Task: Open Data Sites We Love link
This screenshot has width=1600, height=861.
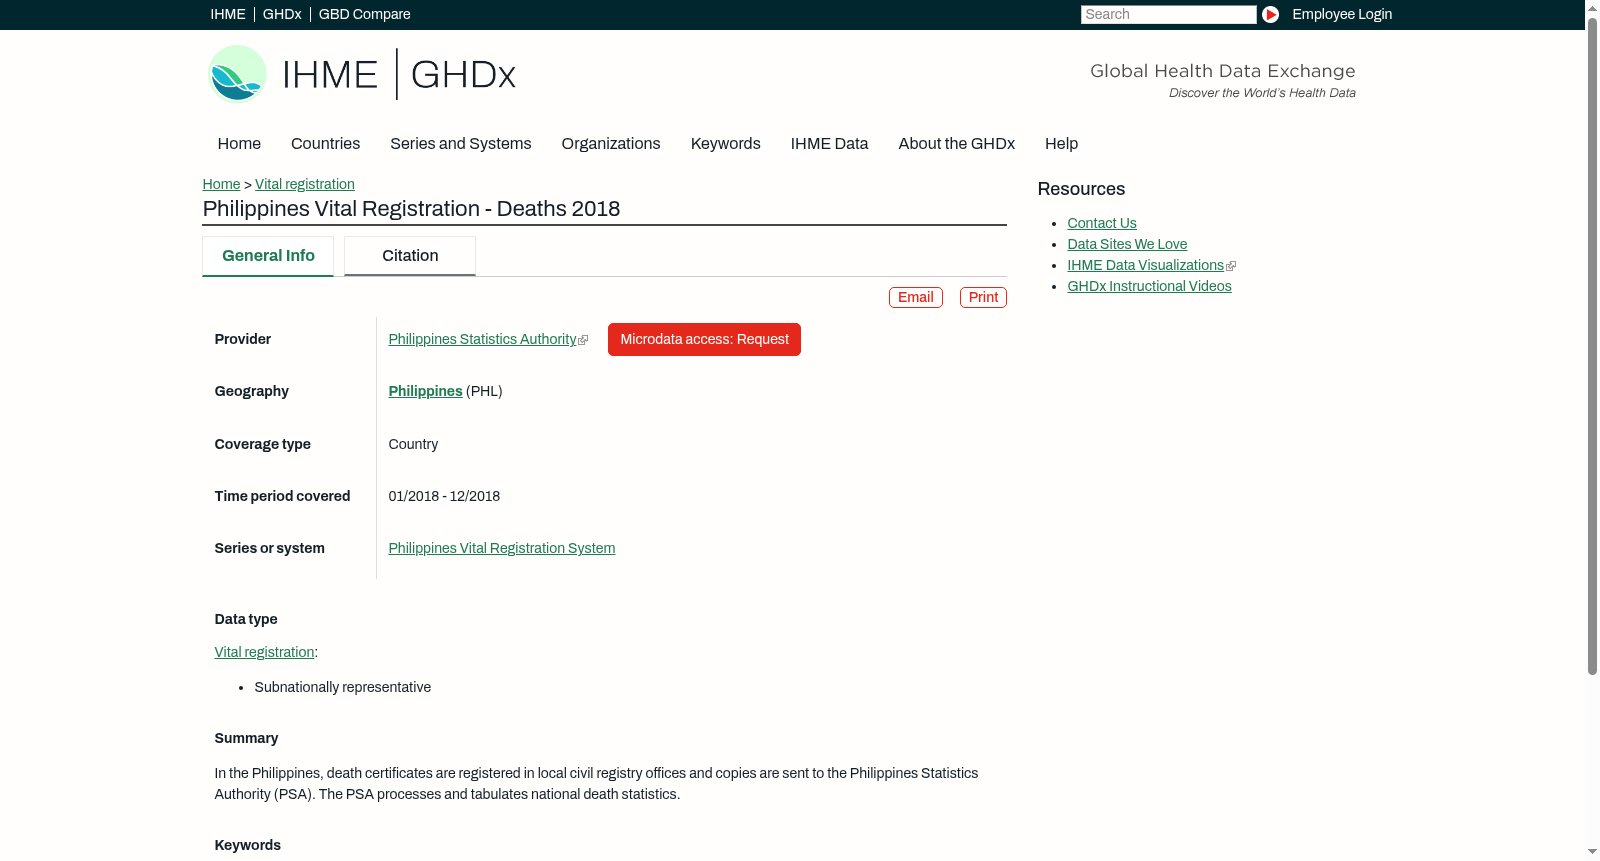Action: click(1127, 245)
